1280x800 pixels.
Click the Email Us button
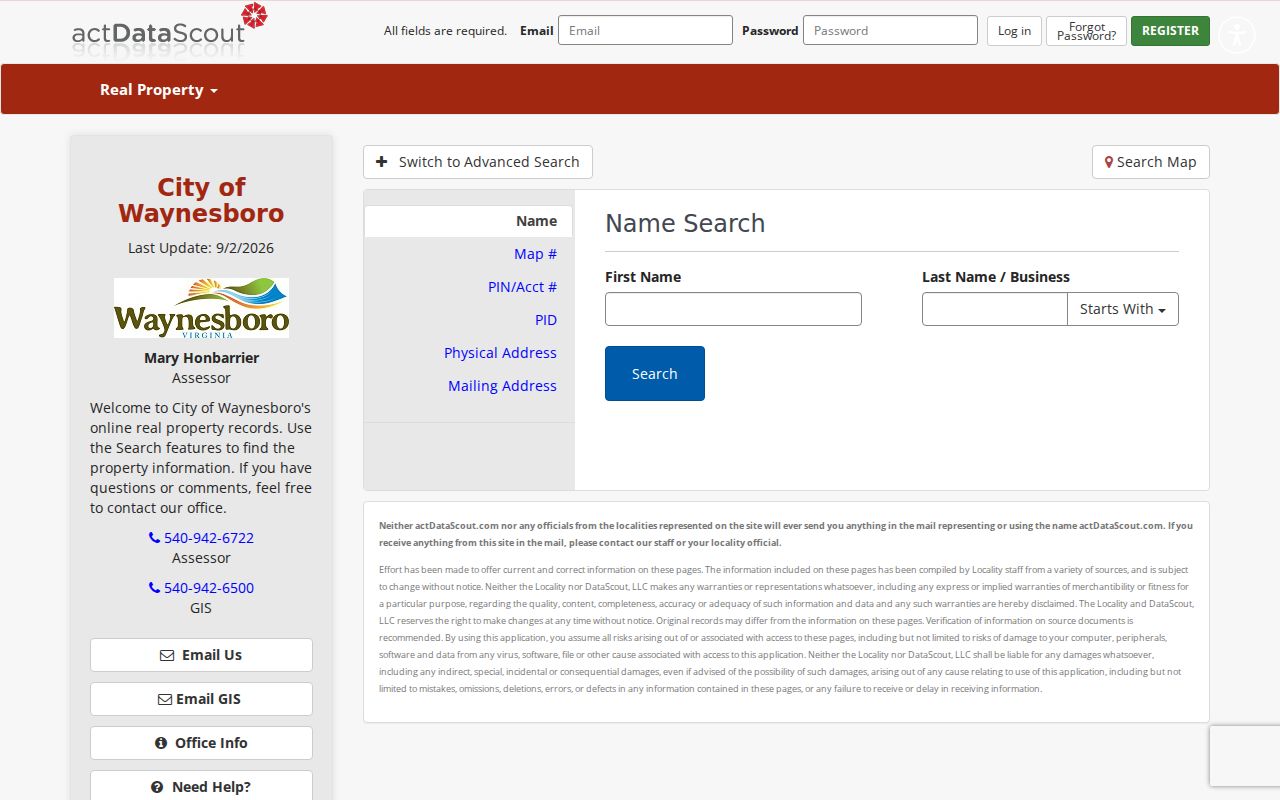201,655
